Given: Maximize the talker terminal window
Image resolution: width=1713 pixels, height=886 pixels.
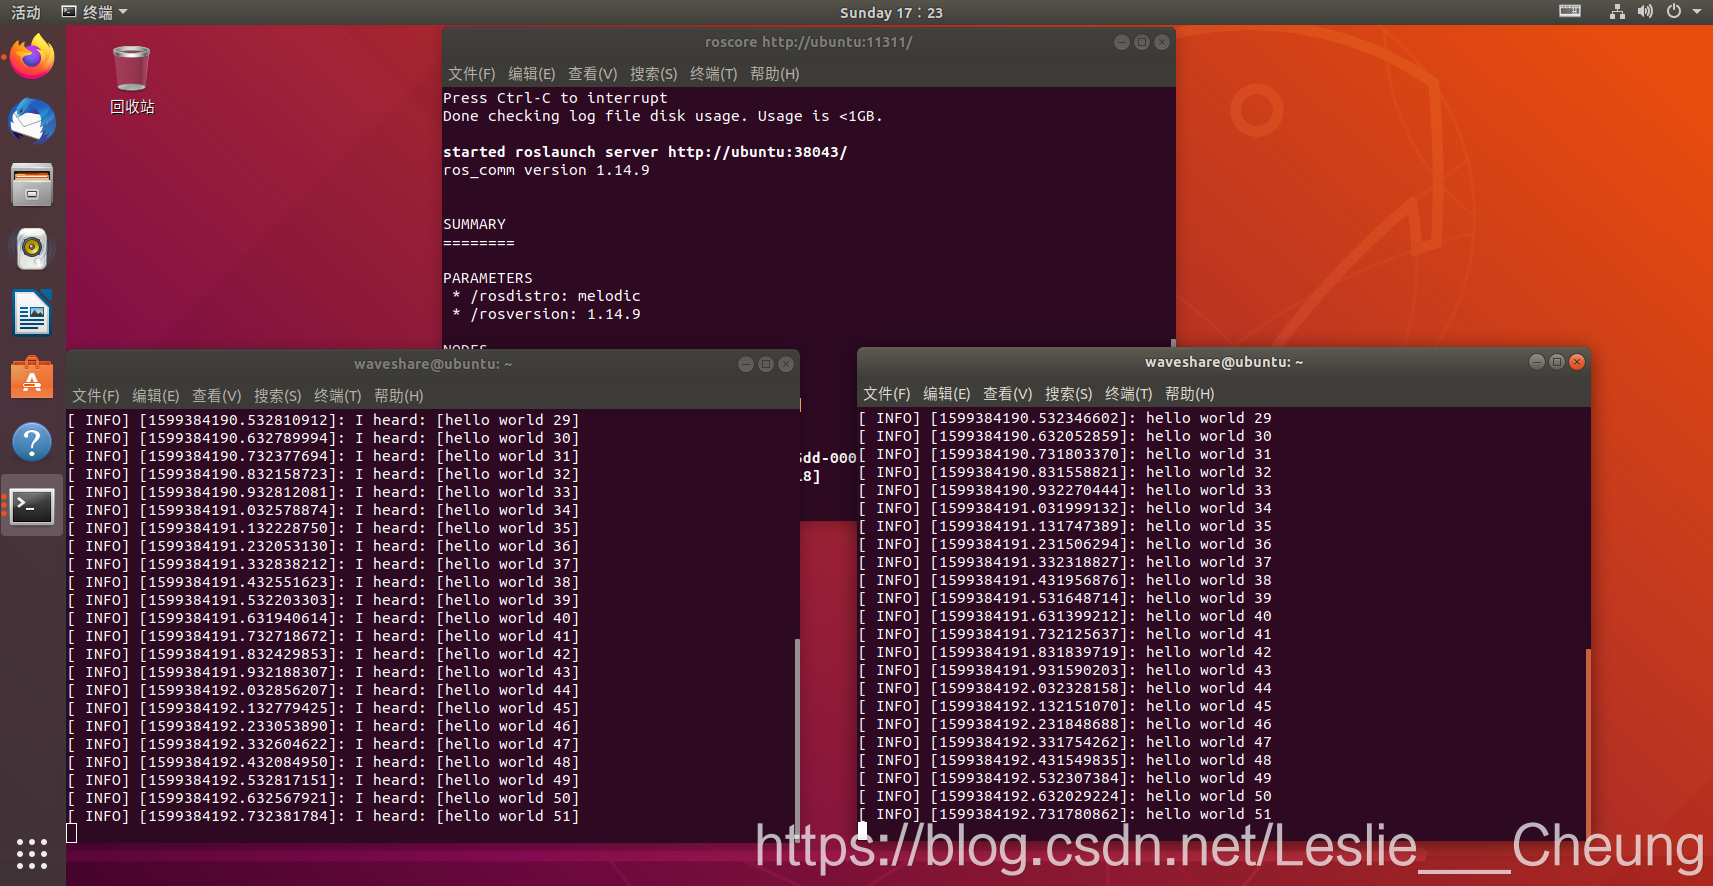Looking at the screenshot, I should click(x=1556, y=362).
